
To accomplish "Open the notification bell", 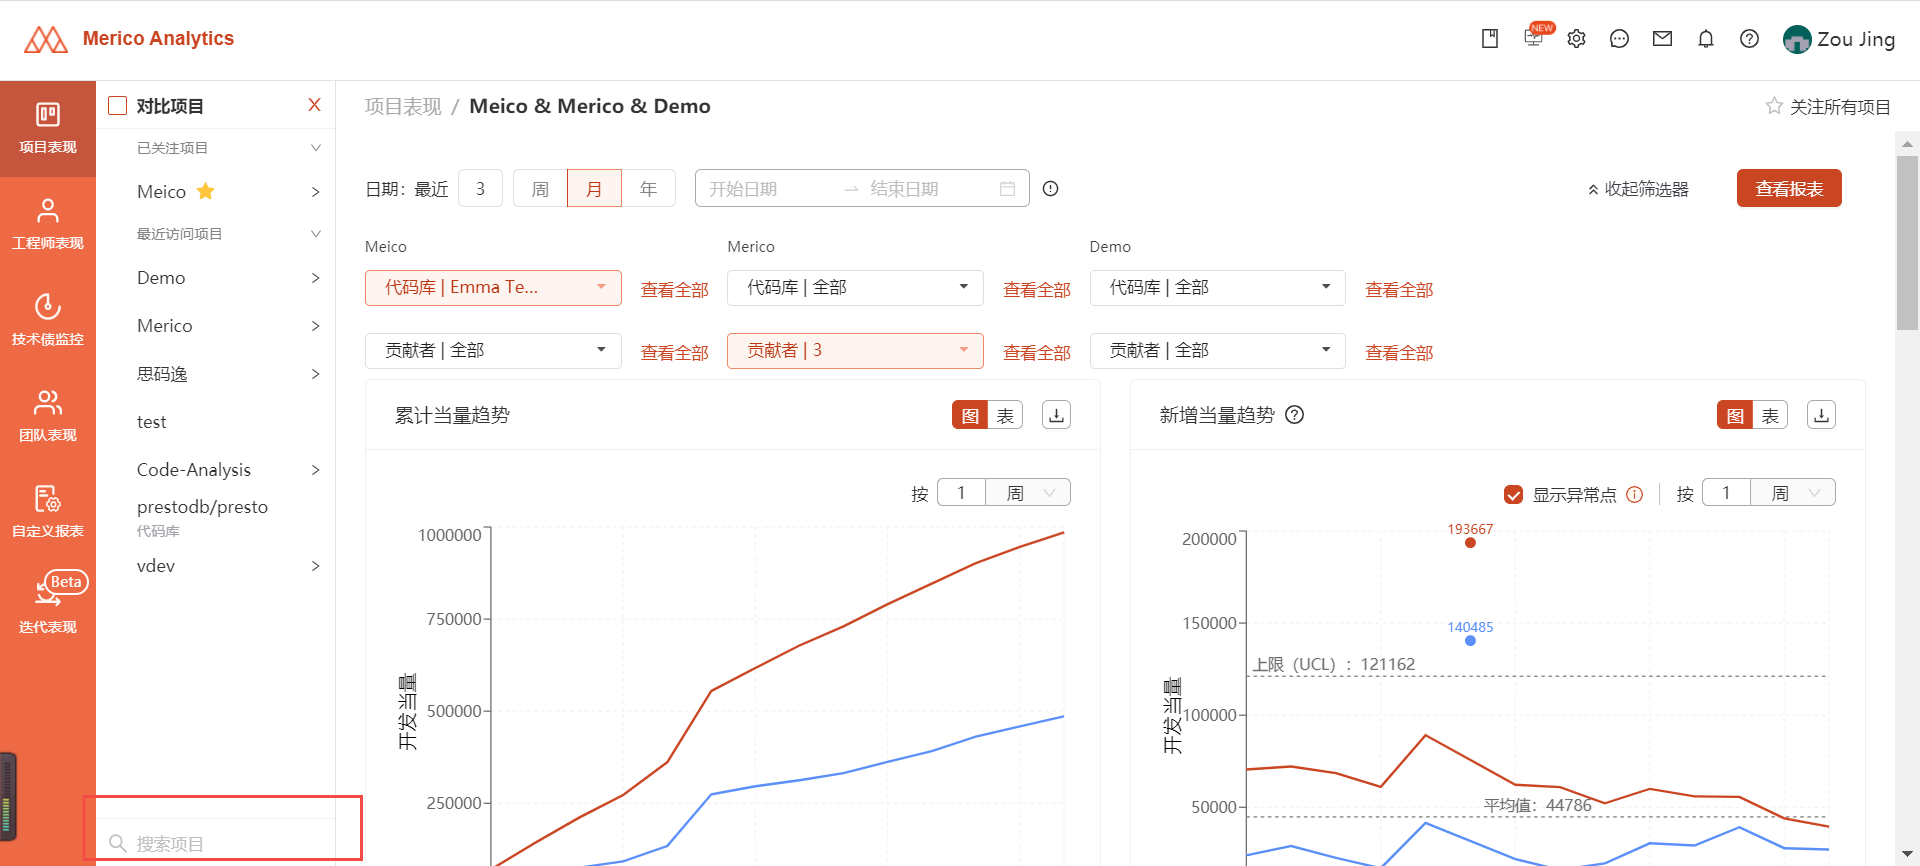I will tap(1706, 39).
